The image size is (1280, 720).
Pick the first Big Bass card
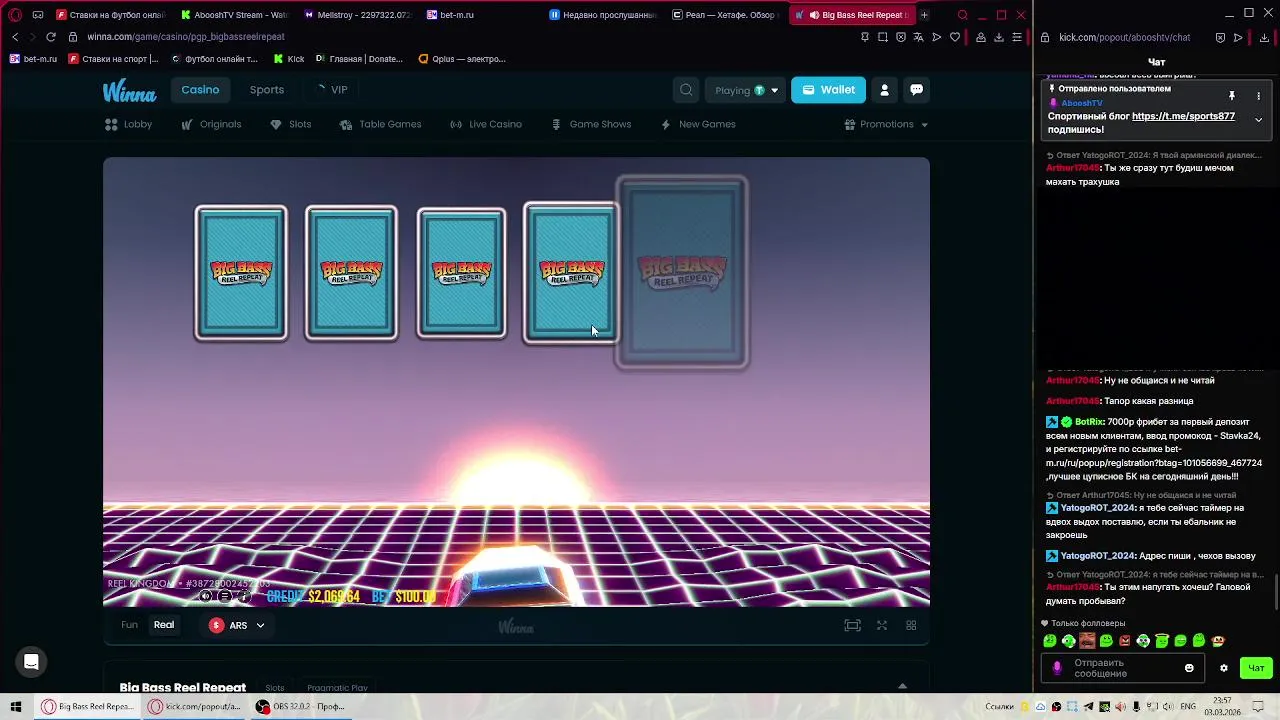(241, 273)
